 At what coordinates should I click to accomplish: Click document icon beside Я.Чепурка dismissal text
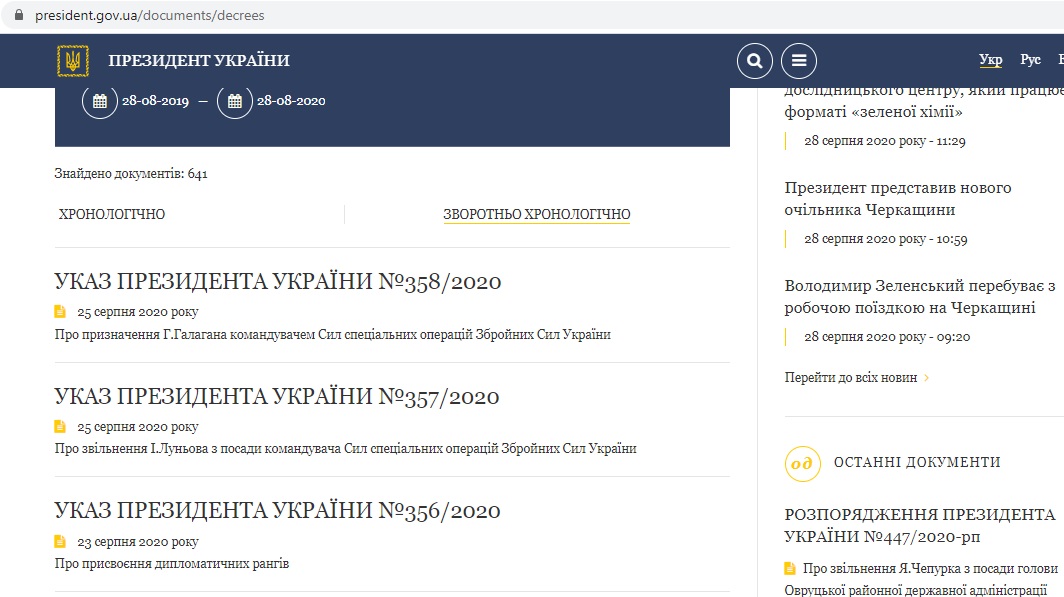790,569
